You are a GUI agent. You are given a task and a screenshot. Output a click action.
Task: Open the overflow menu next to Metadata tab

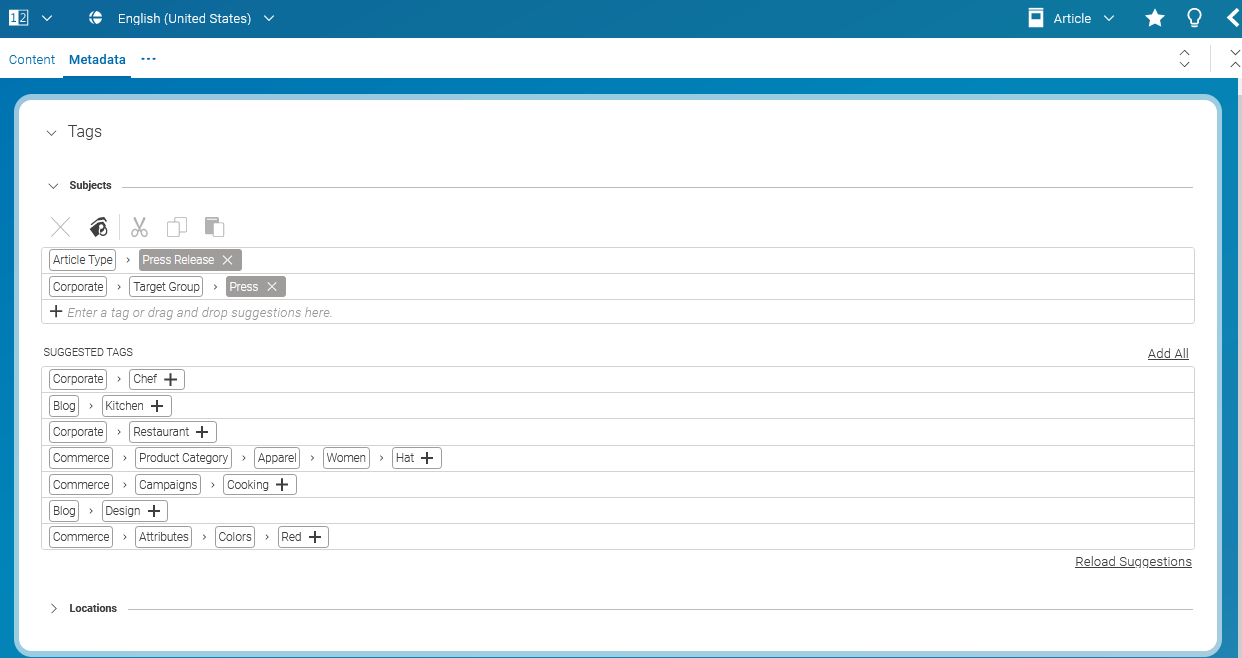(x=148, y=59)
